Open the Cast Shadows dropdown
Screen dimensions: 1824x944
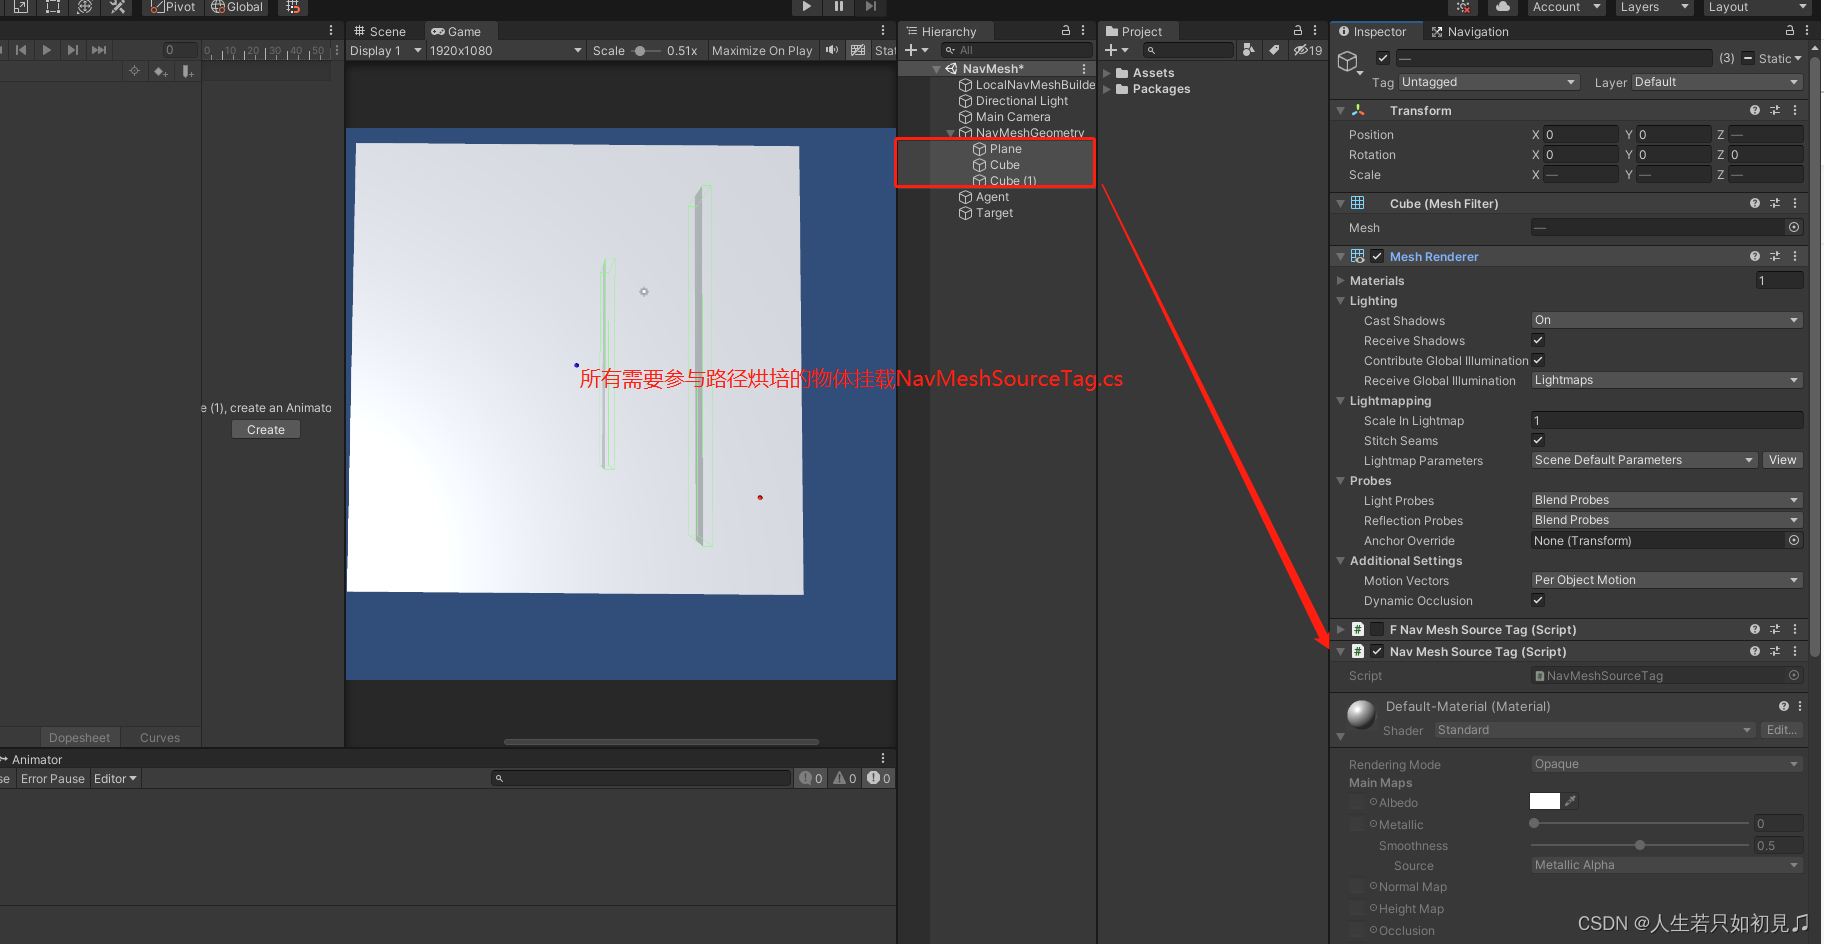click(x=1665, y=319)
